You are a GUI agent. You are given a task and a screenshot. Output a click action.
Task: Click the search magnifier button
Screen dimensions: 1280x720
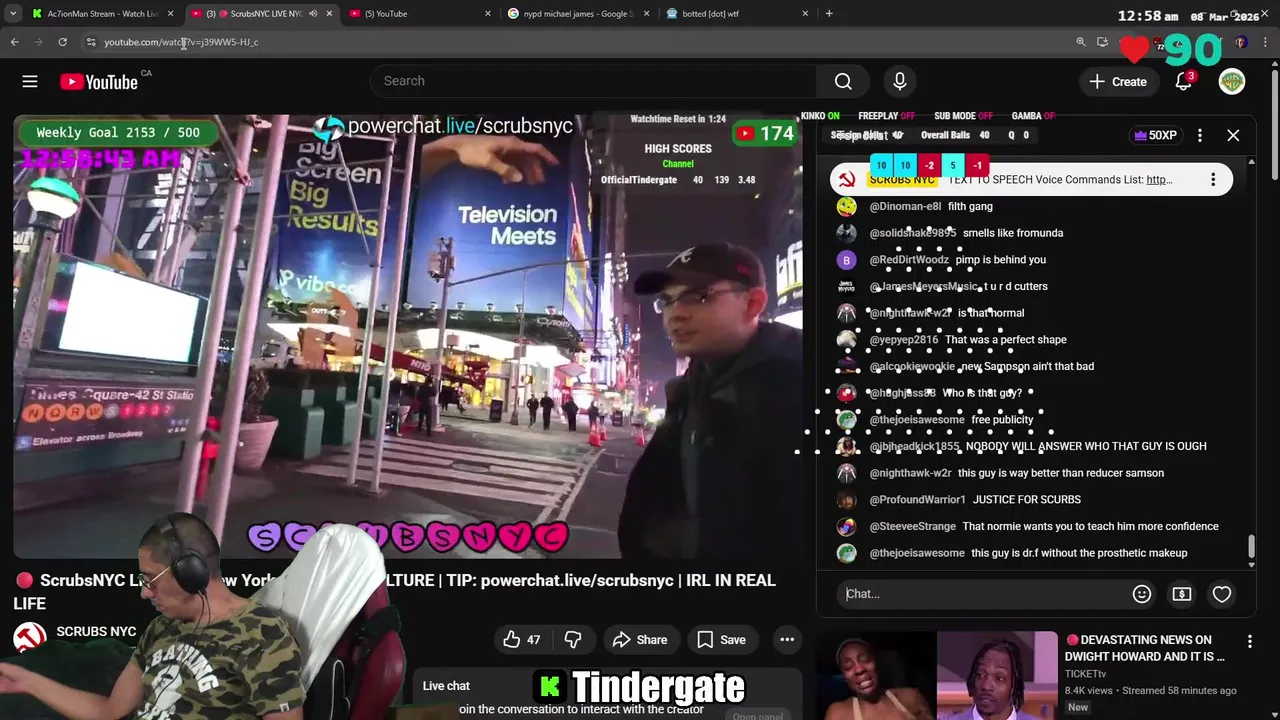click(x=843, y=81)
